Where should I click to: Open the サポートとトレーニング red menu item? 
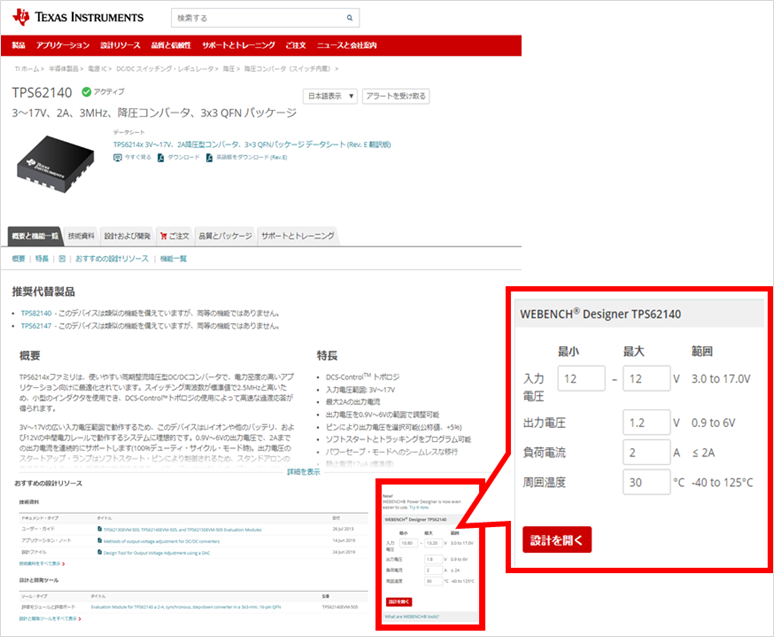[238, 45]
